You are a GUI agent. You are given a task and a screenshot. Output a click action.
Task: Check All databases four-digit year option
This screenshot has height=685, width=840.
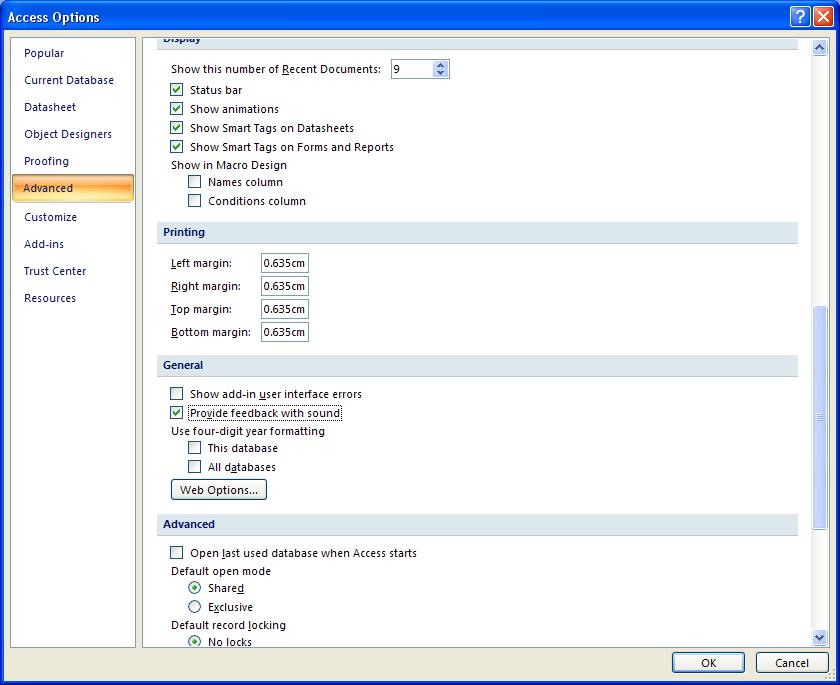point(194,467)
